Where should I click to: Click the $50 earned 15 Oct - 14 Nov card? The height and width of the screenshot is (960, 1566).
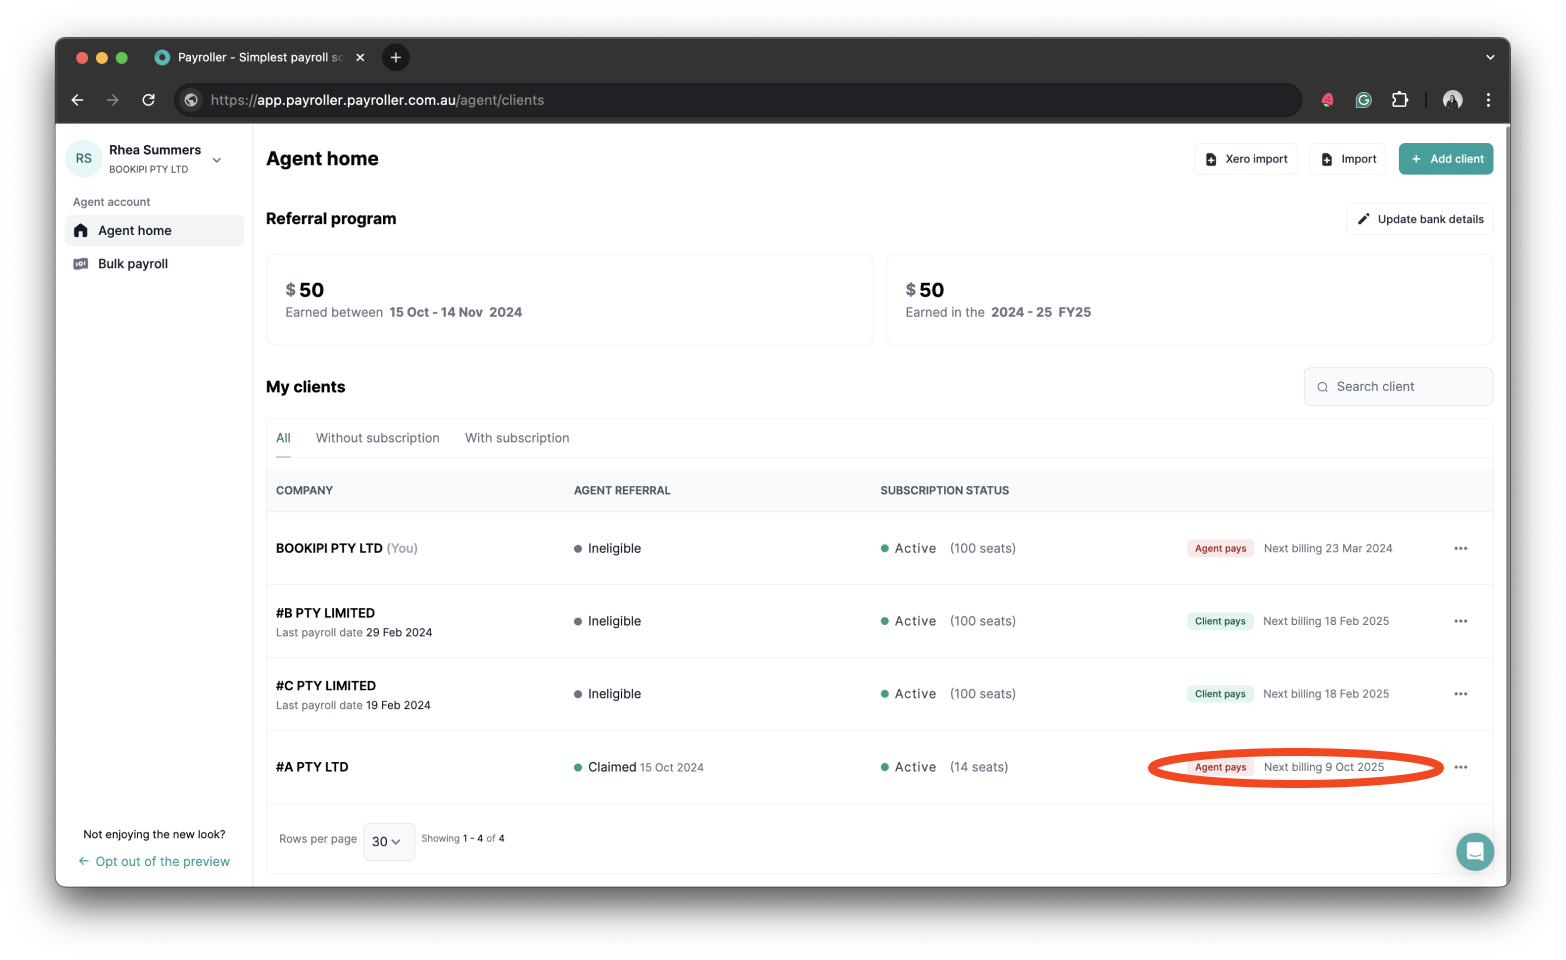click(x=570, y=300)
